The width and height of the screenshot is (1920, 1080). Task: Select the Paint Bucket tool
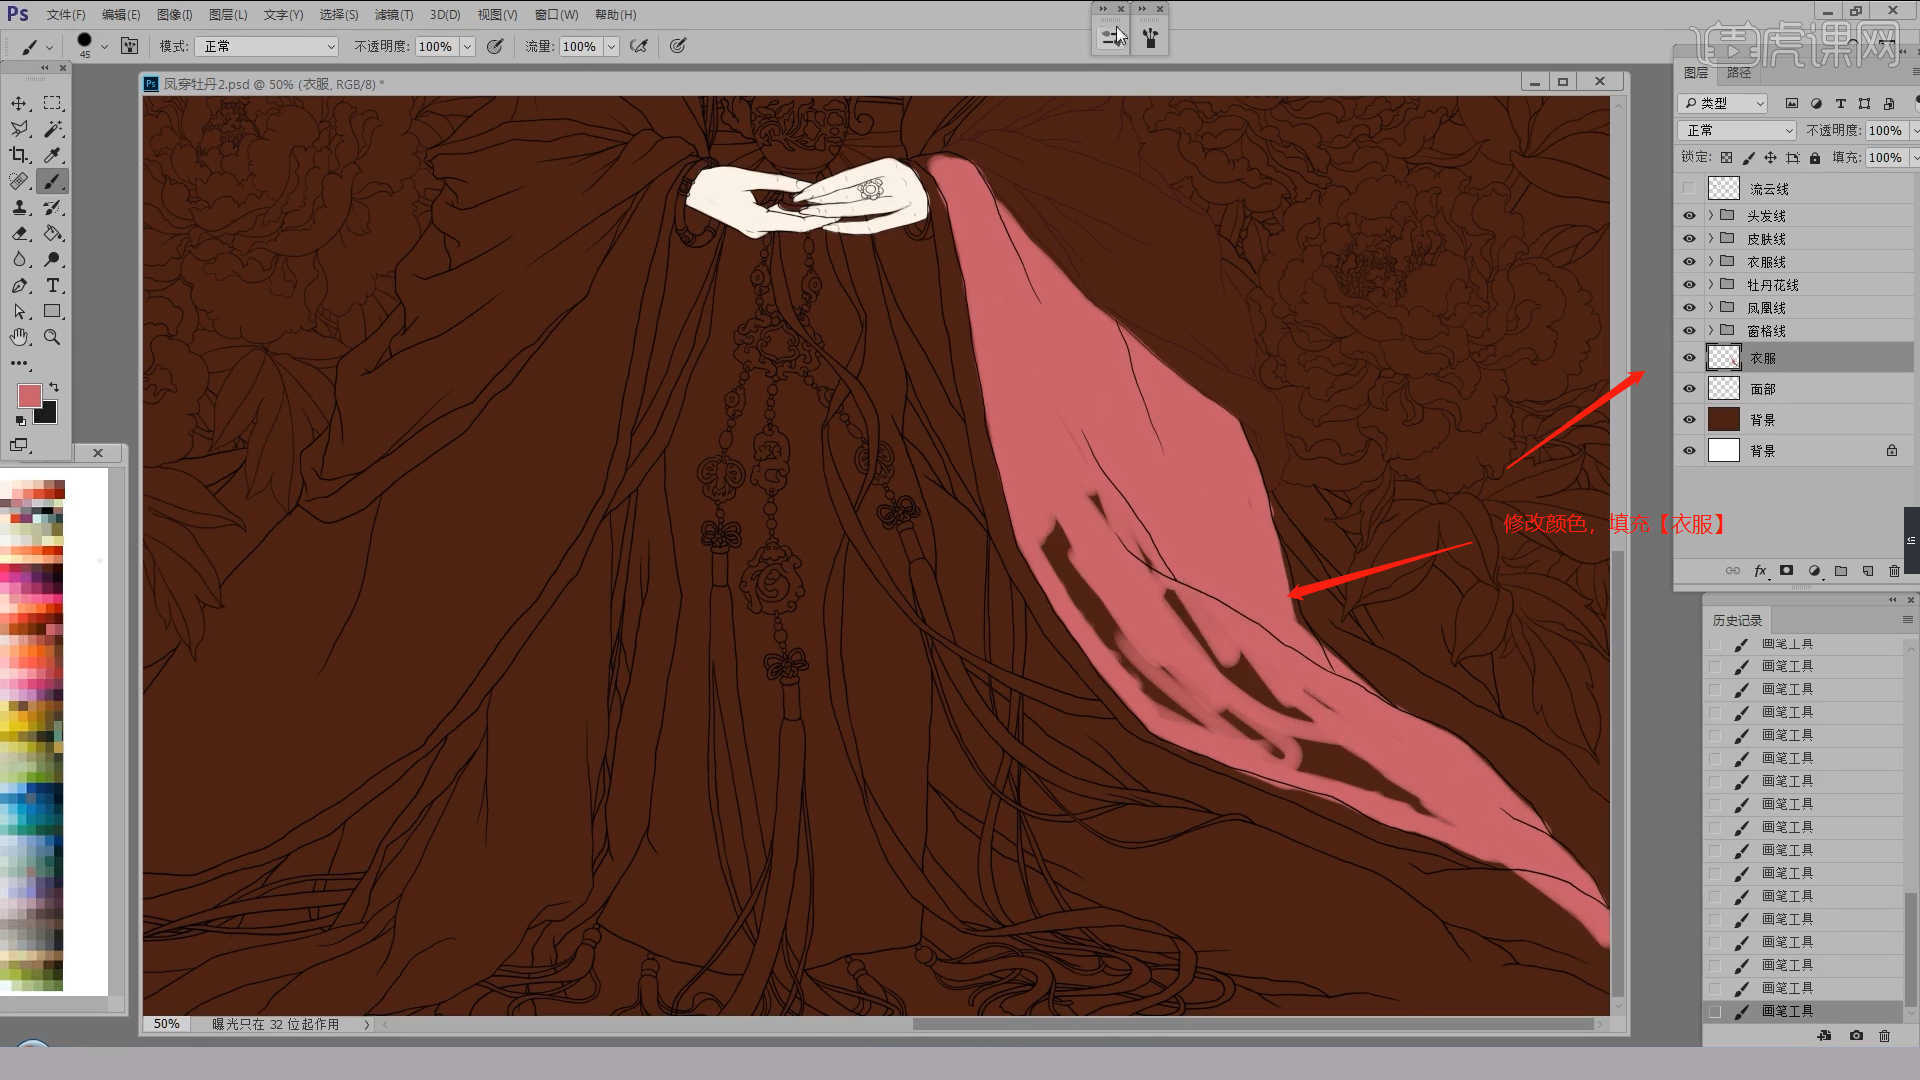coord(53,233)
